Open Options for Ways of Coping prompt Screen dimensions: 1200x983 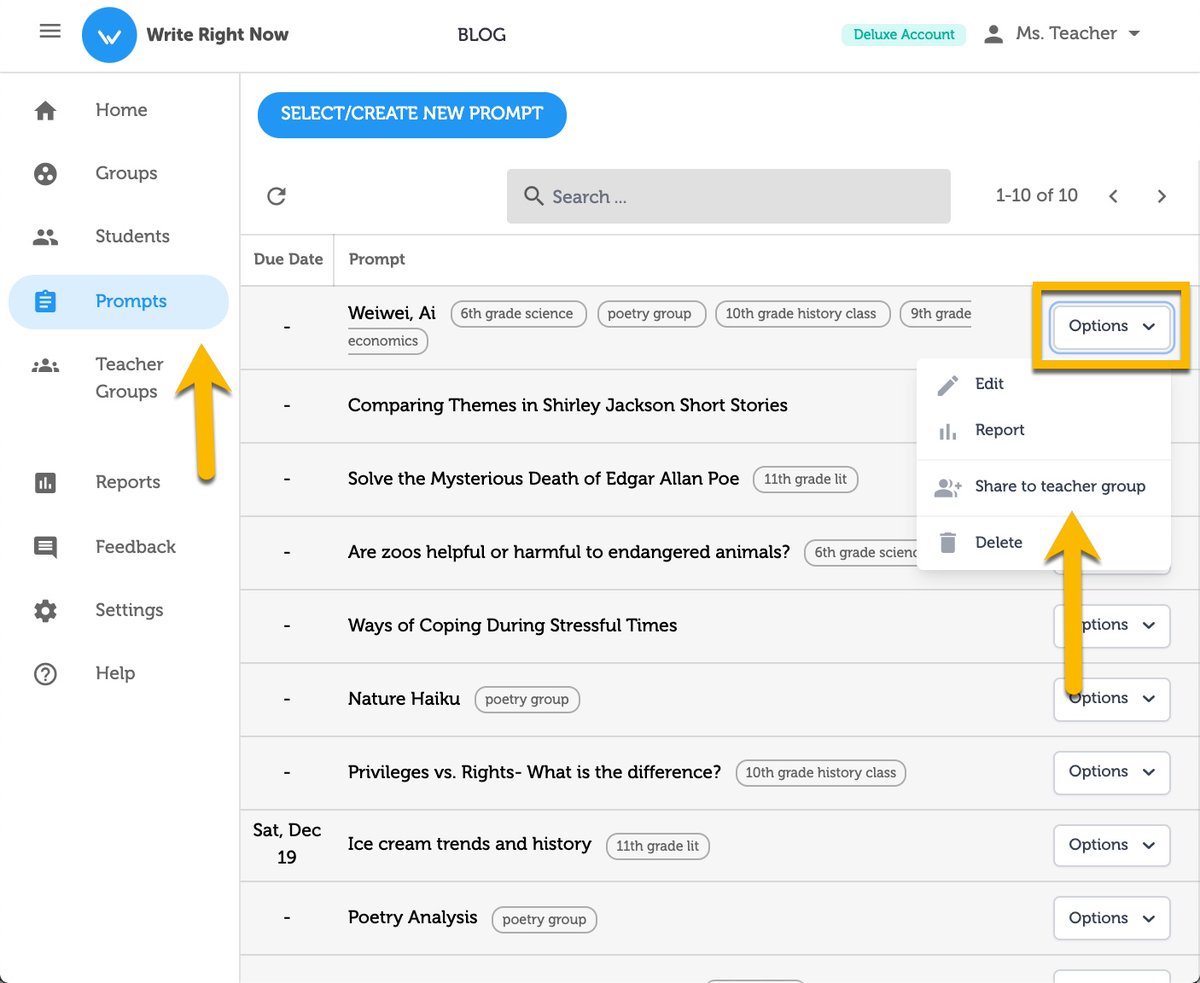1111,625
